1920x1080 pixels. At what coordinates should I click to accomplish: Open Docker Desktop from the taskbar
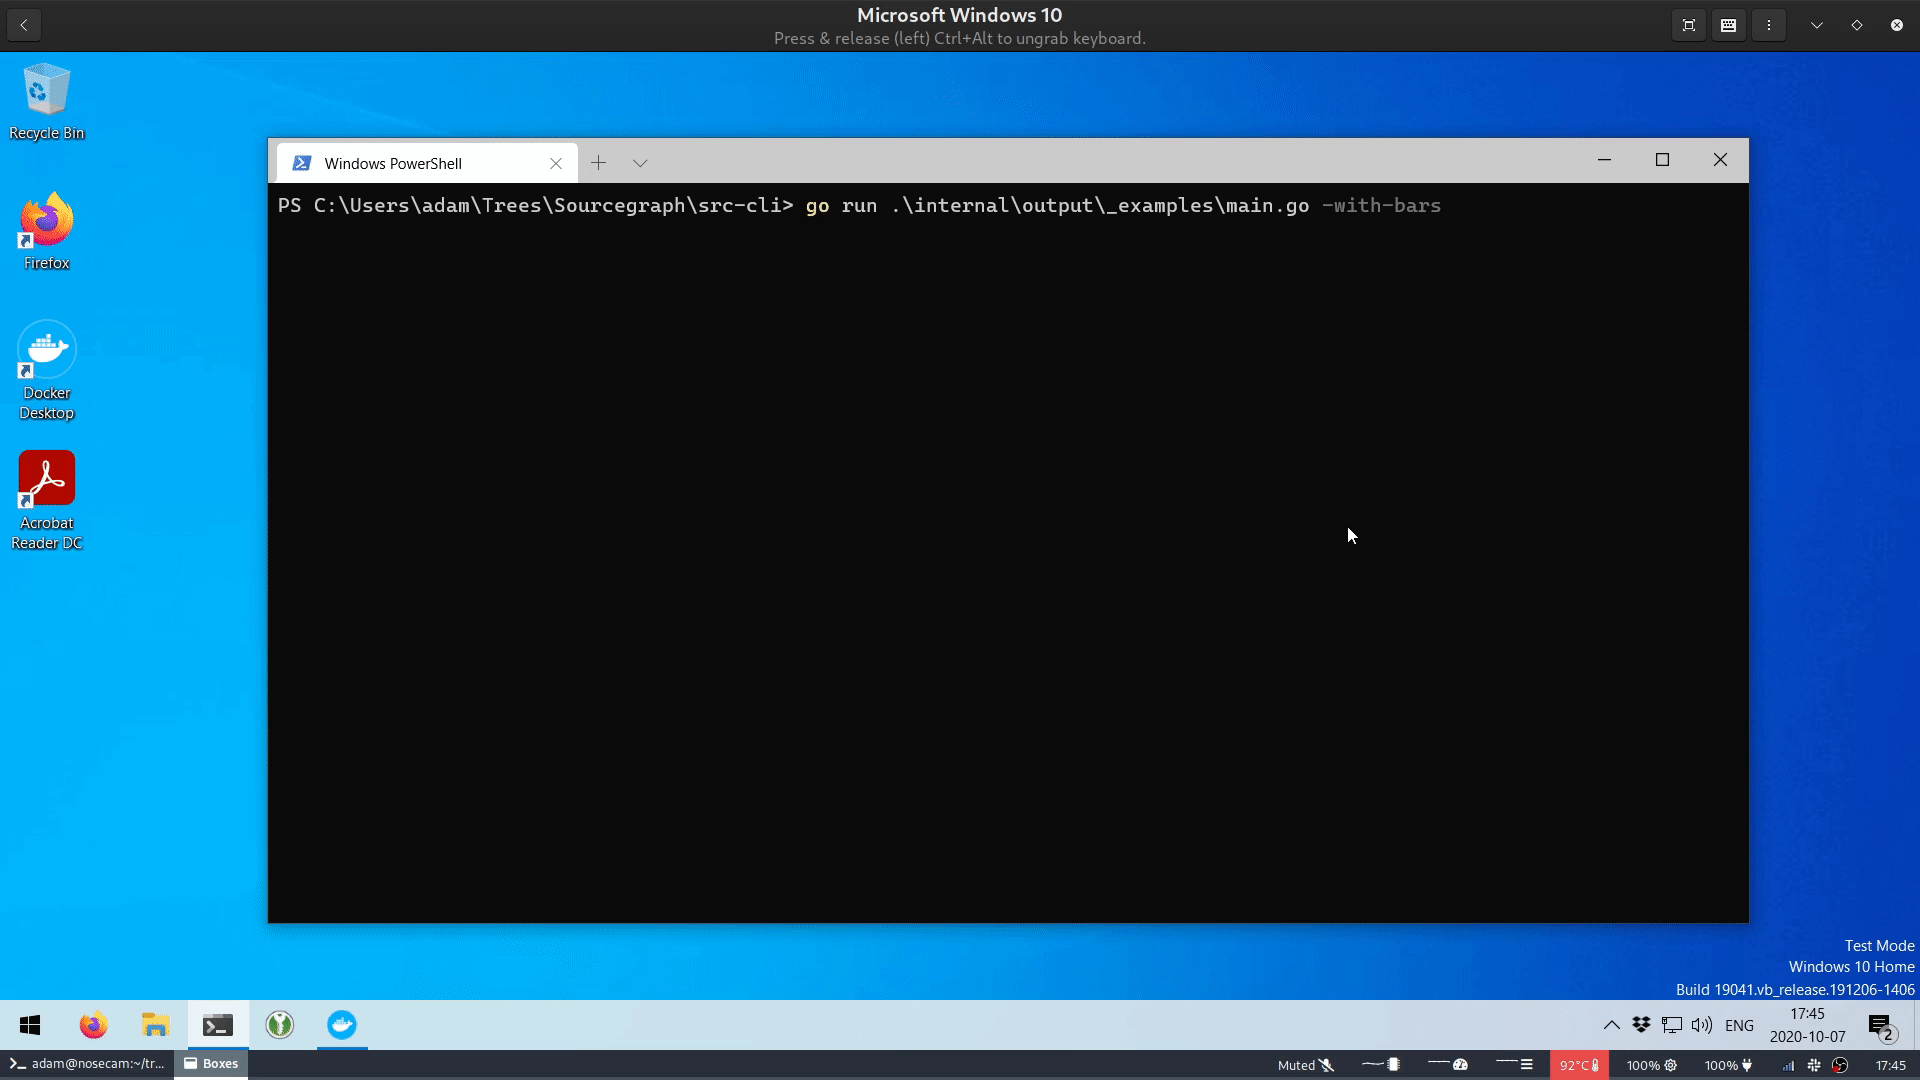[x=342, y=1025]
